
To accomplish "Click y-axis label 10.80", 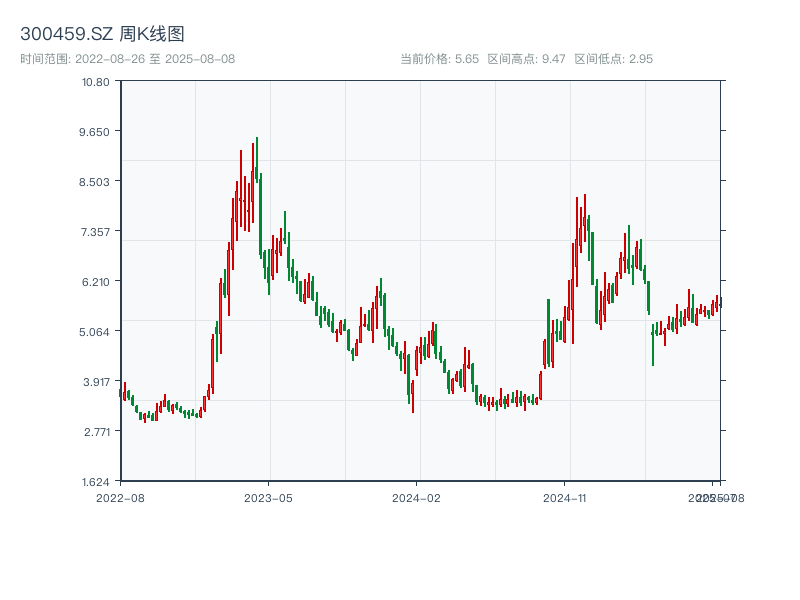I will 95,82.
